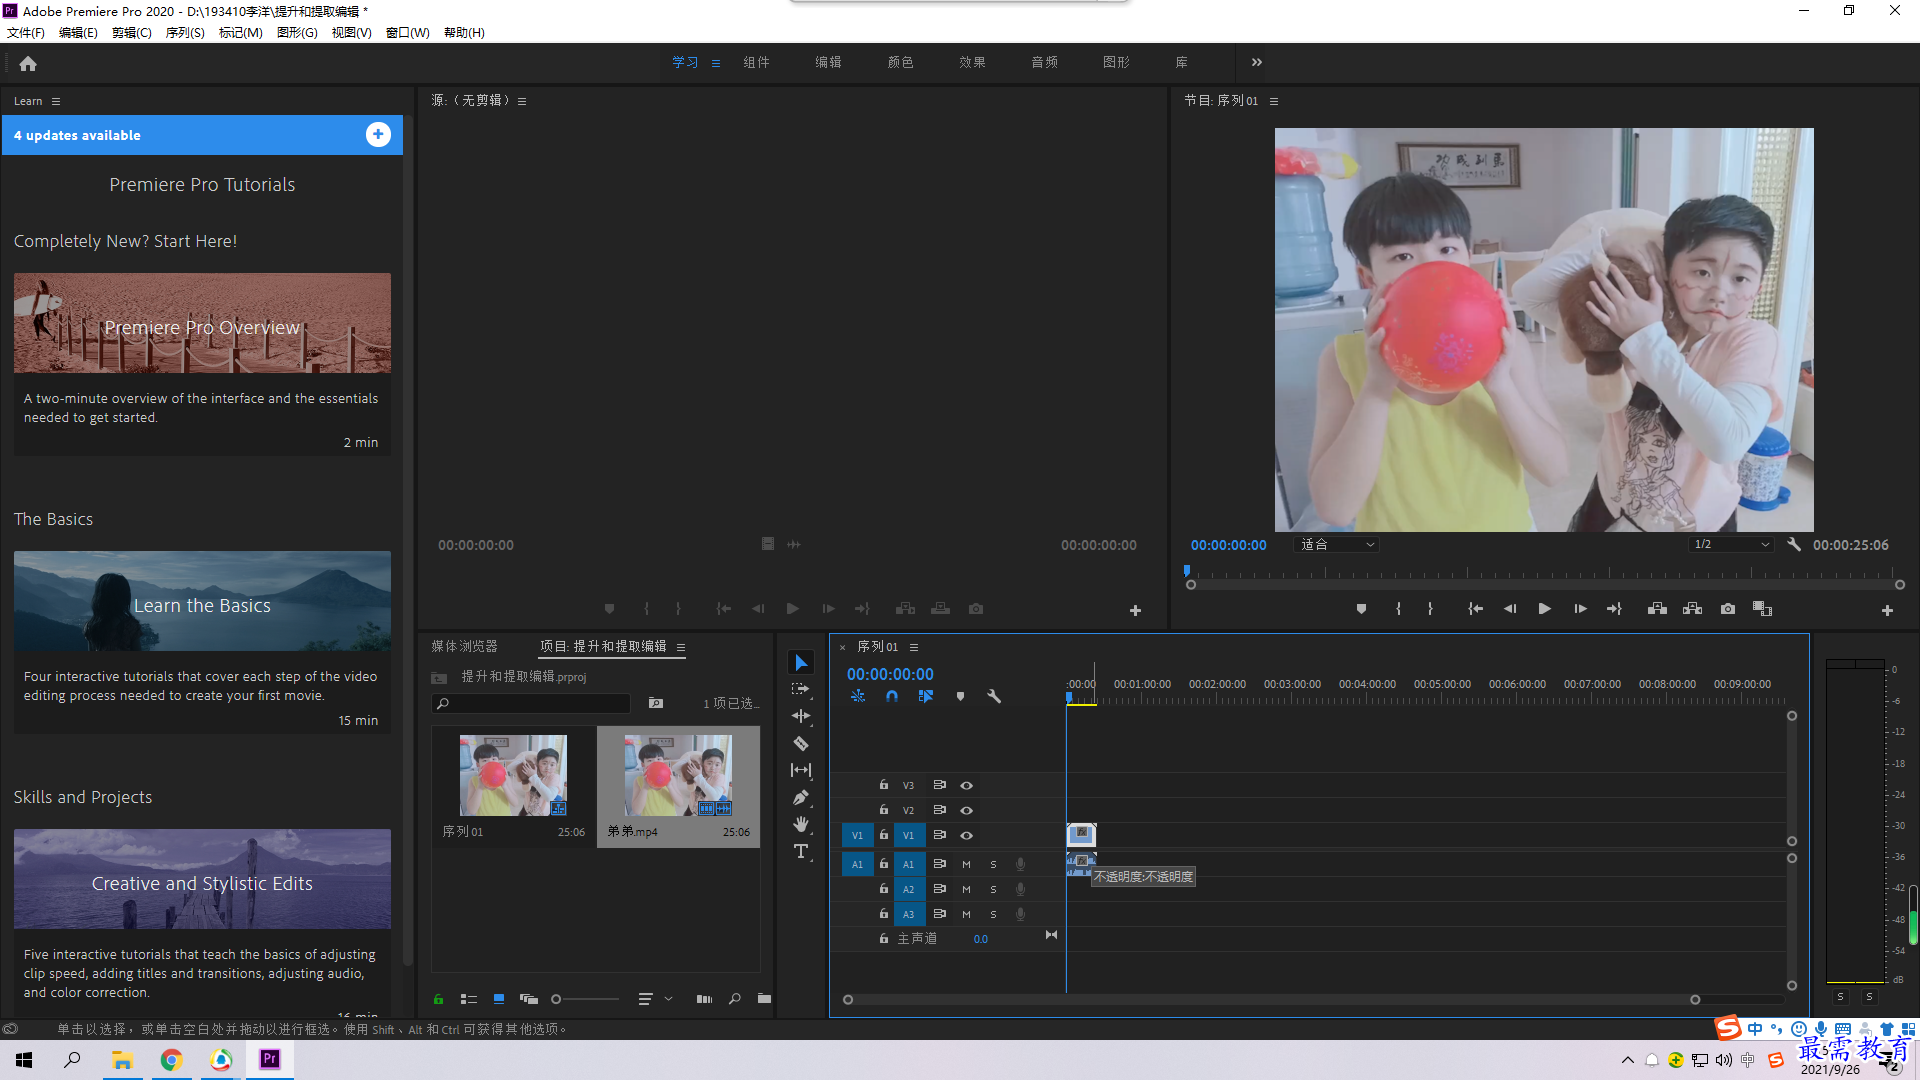Toggle V2 track output eye
The height and width of the screenshot is (1080, 1920).
tap(966, 810)
